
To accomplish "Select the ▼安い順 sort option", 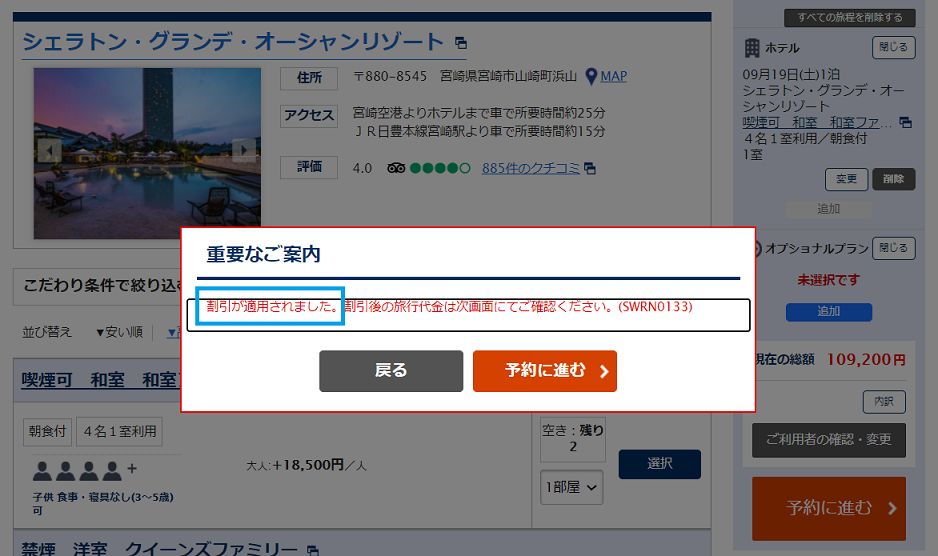I will [119, 332].
